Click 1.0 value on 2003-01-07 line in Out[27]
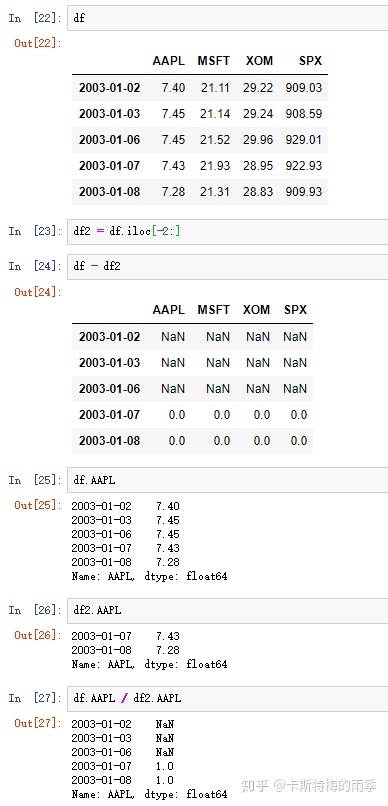The height and width of the screenshot is (806, 388). (165, 766)
